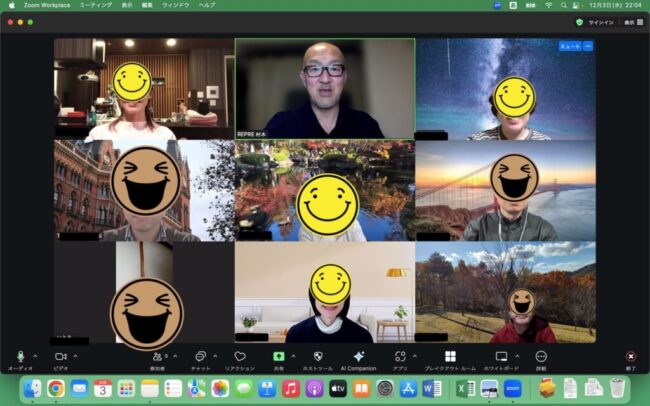Expand the video options arrow beside ビデオ

point(75,356)
